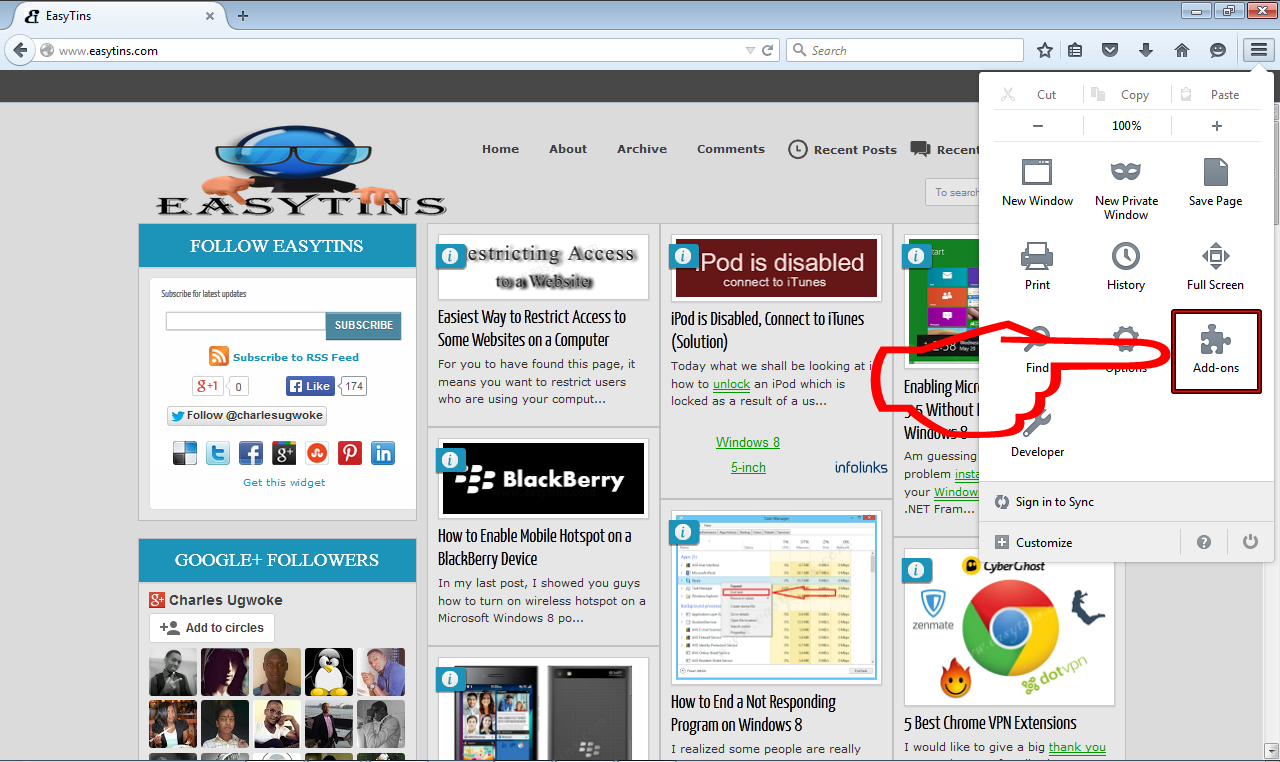1280x762 pixels.
Task: Open the Recent Posts navigation link
Action: click(x=843, y=149)
